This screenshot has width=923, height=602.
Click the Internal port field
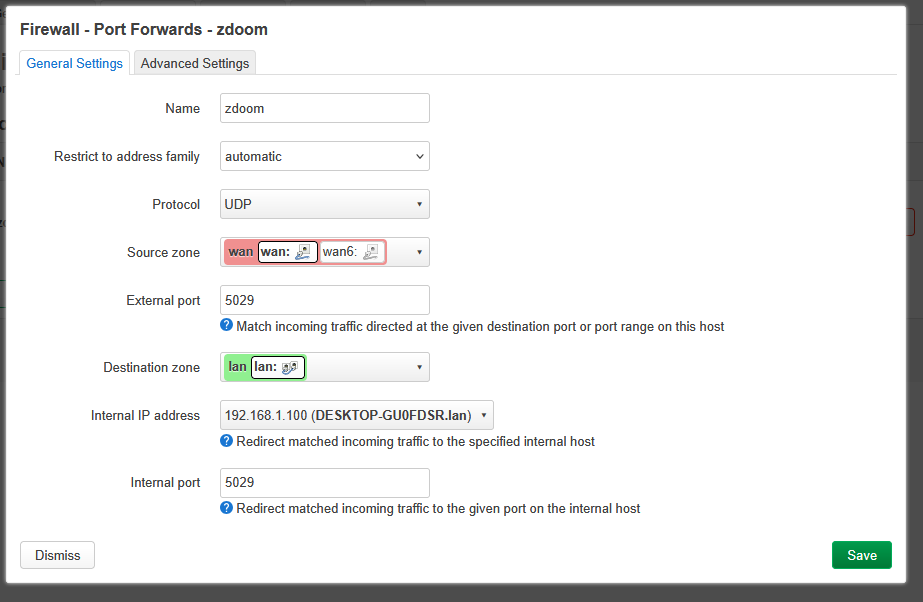click(324, 483)
